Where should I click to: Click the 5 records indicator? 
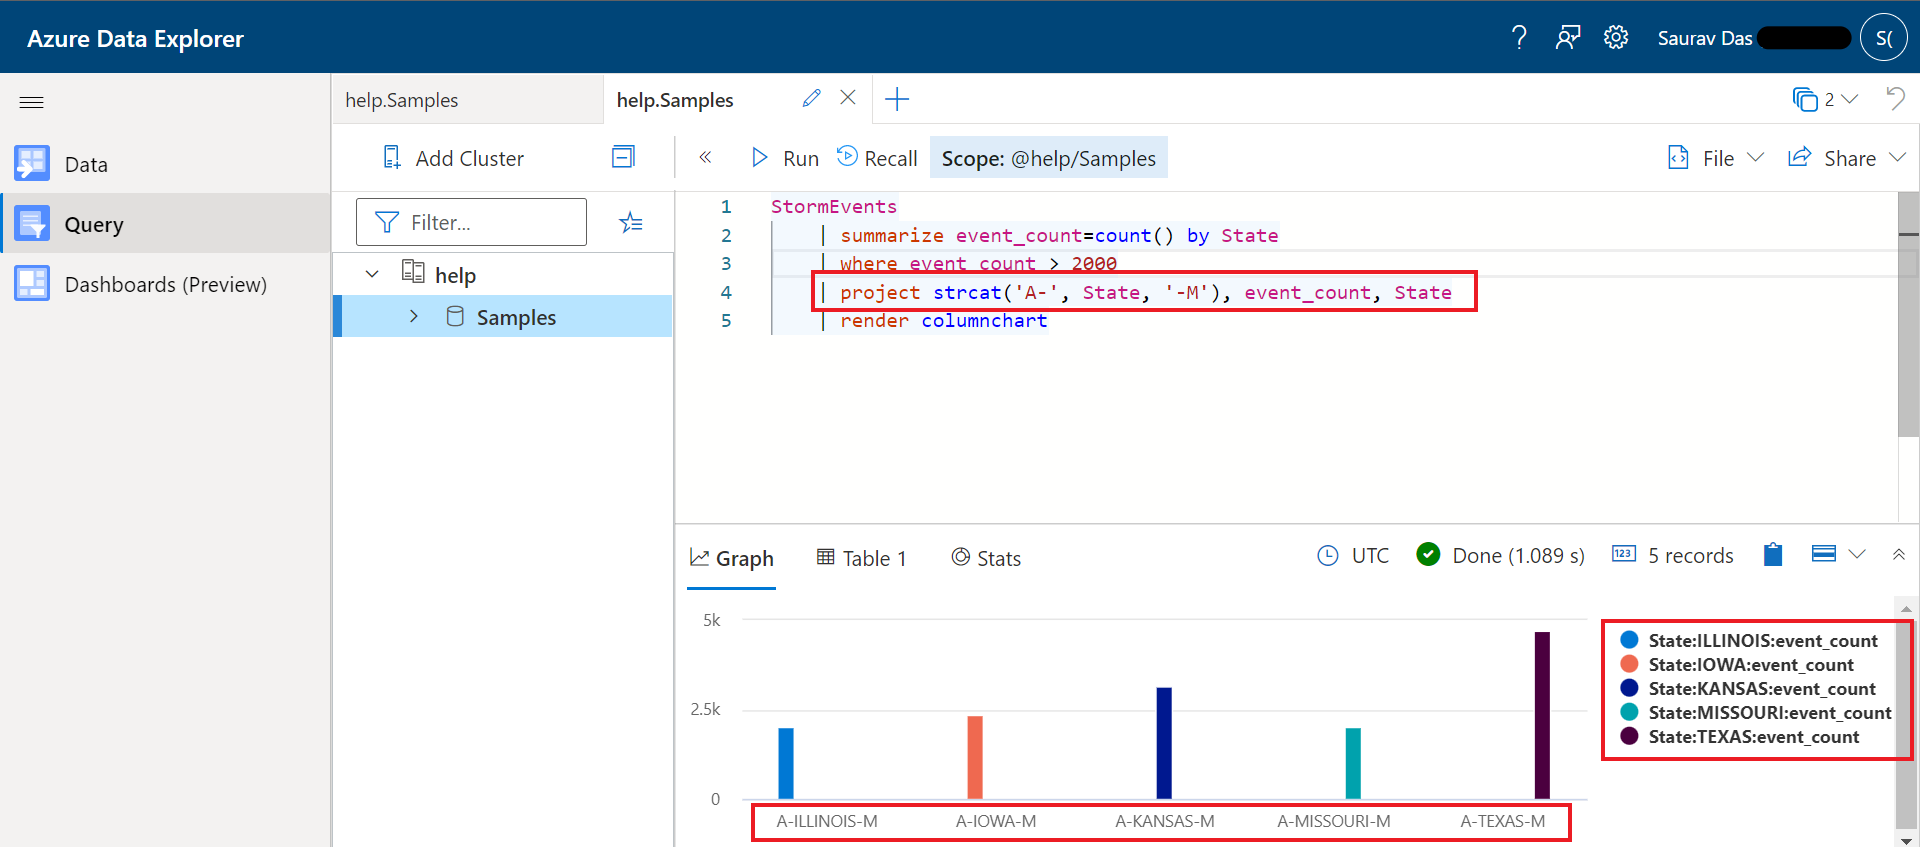click(x=1673, y=556)
